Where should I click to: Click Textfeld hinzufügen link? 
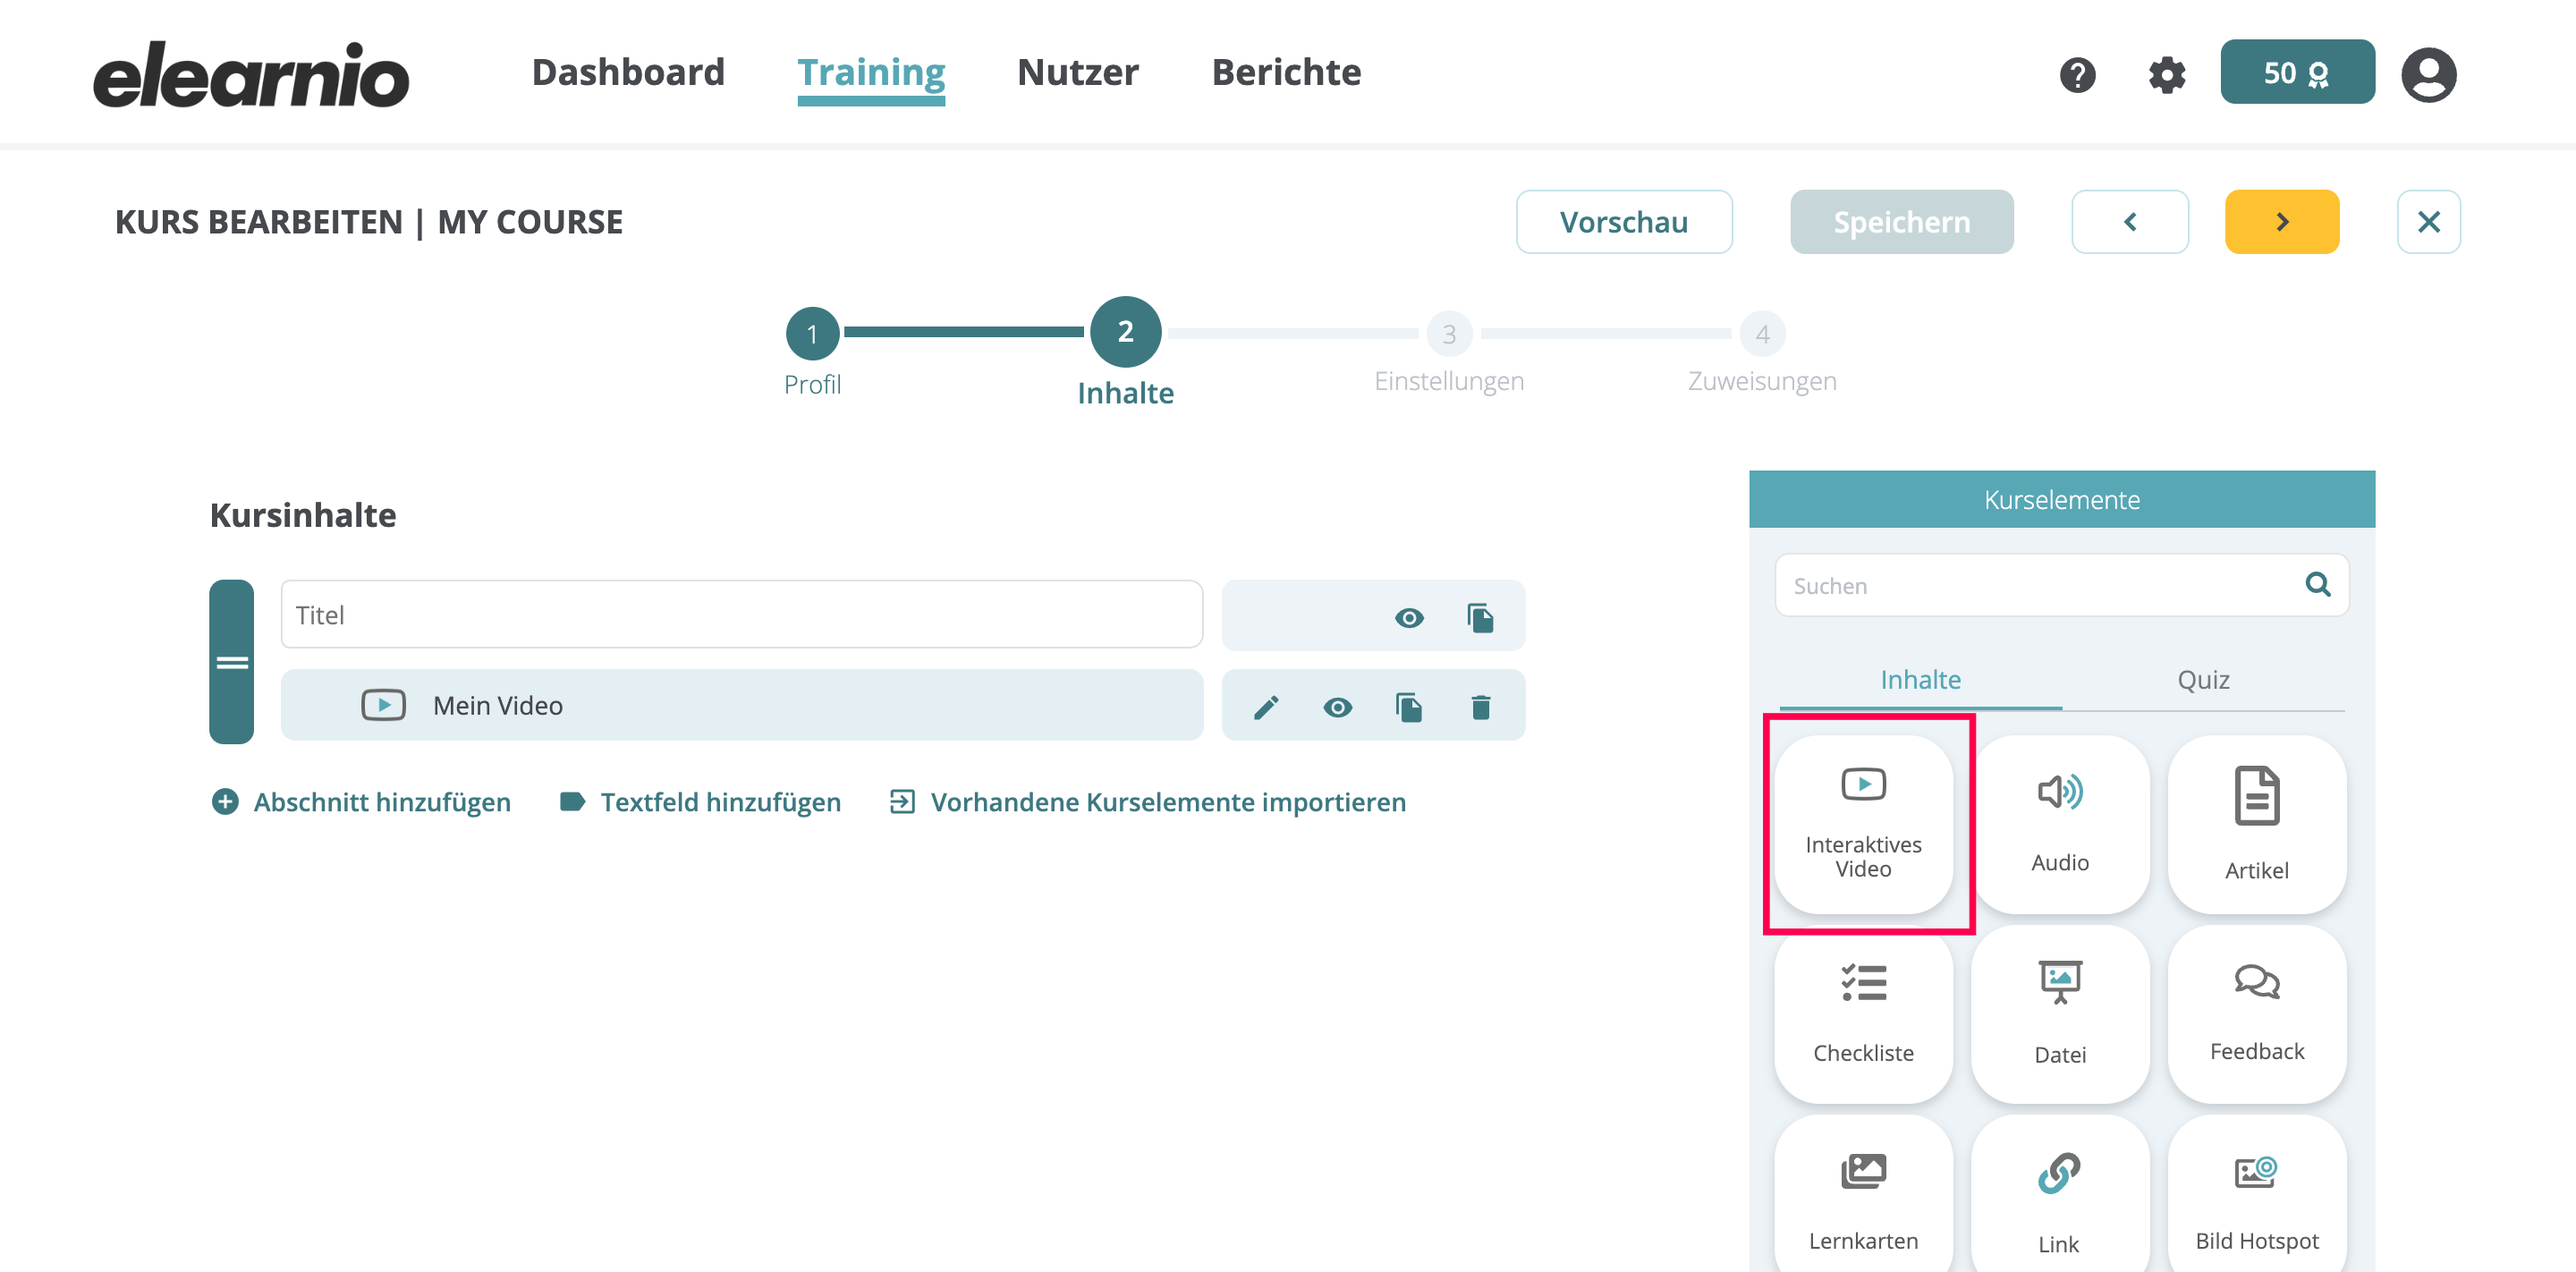click(x=700, y=802)
